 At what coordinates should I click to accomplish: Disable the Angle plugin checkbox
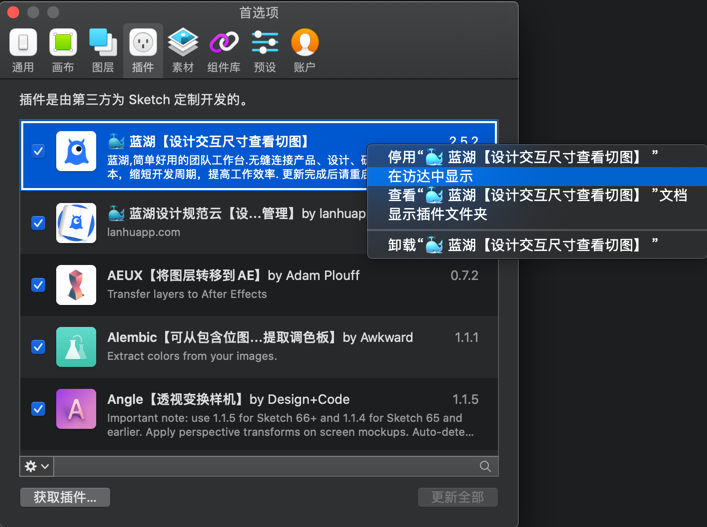pos(38,409)
